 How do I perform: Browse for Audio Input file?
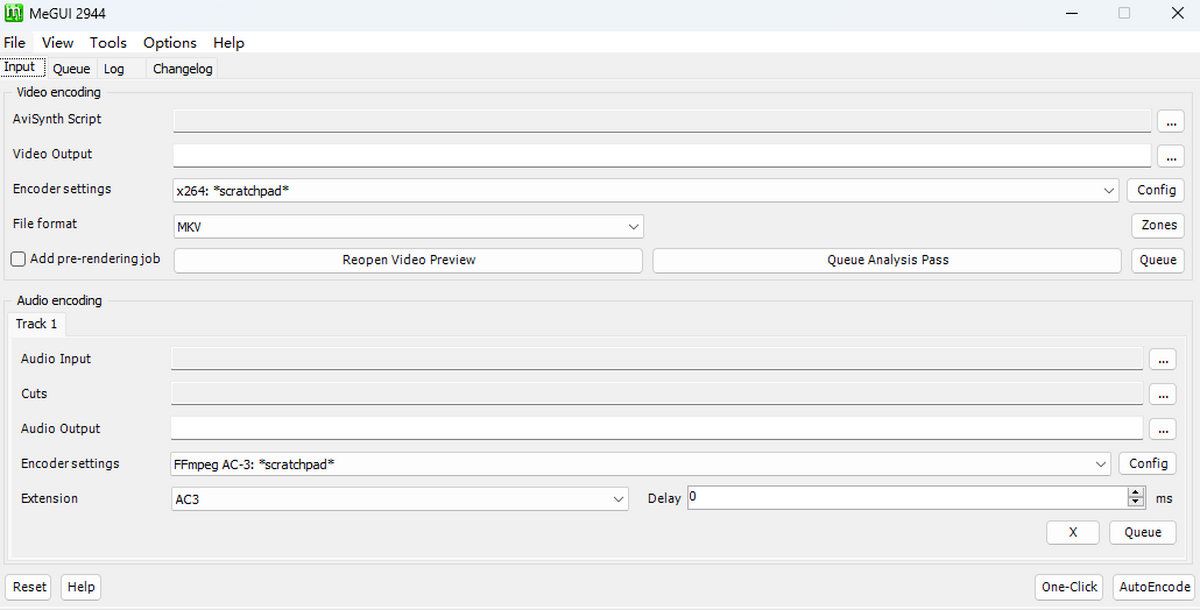(x=1162, y=360)
